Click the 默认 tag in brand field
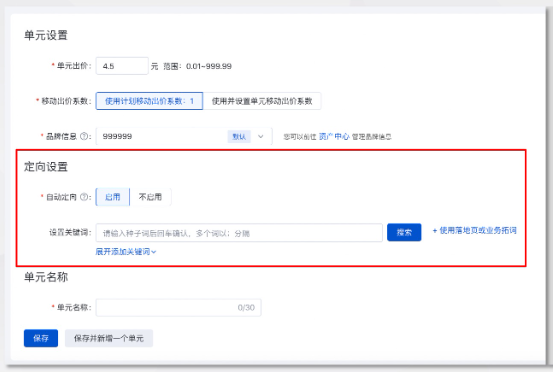 click(239, 136)
